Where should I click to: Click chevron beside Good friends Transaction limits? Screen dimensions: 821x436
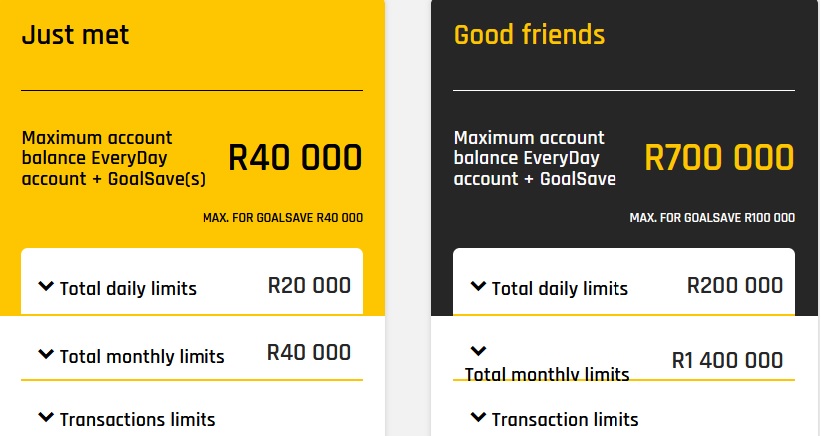[477, 417]
